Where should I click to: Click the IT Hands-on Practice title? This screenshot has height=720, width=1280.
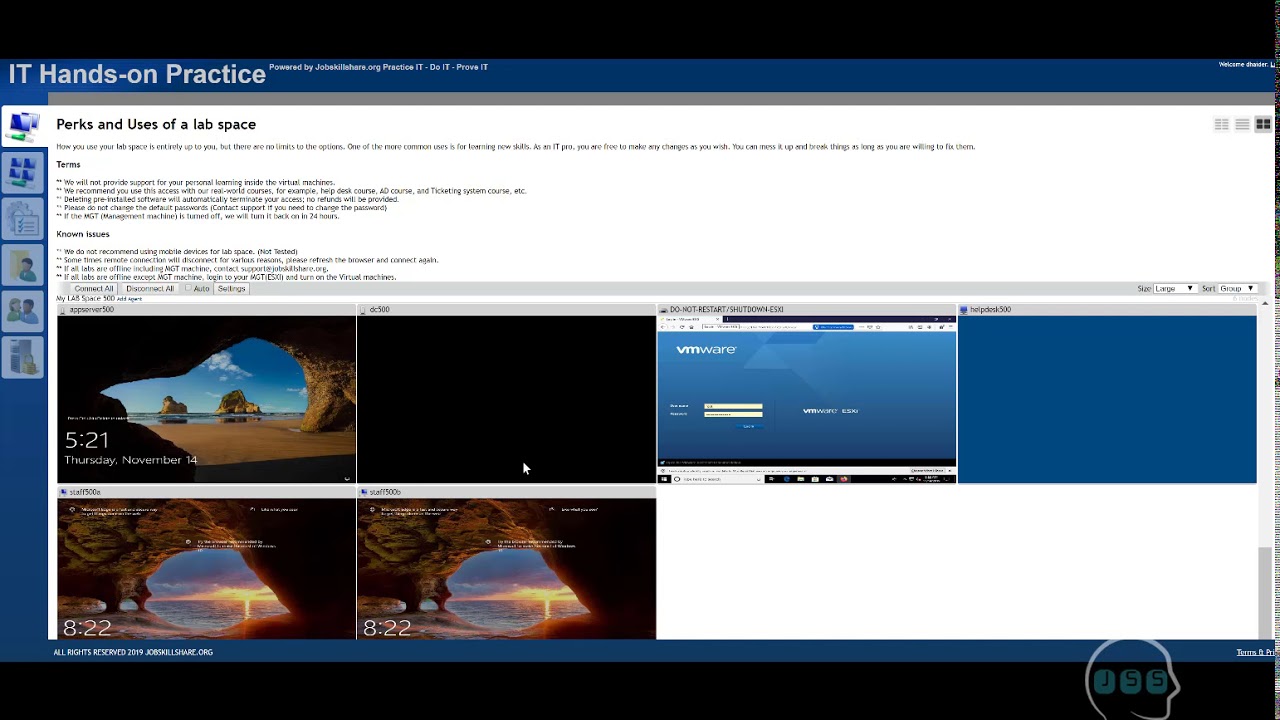(137, 74)
